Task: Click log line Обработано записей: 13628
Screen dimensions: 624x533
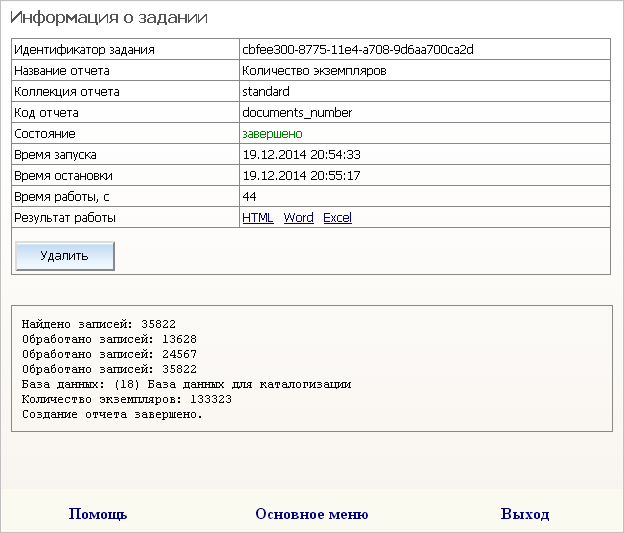Action: pyautogui.click(x=109, y=339)
